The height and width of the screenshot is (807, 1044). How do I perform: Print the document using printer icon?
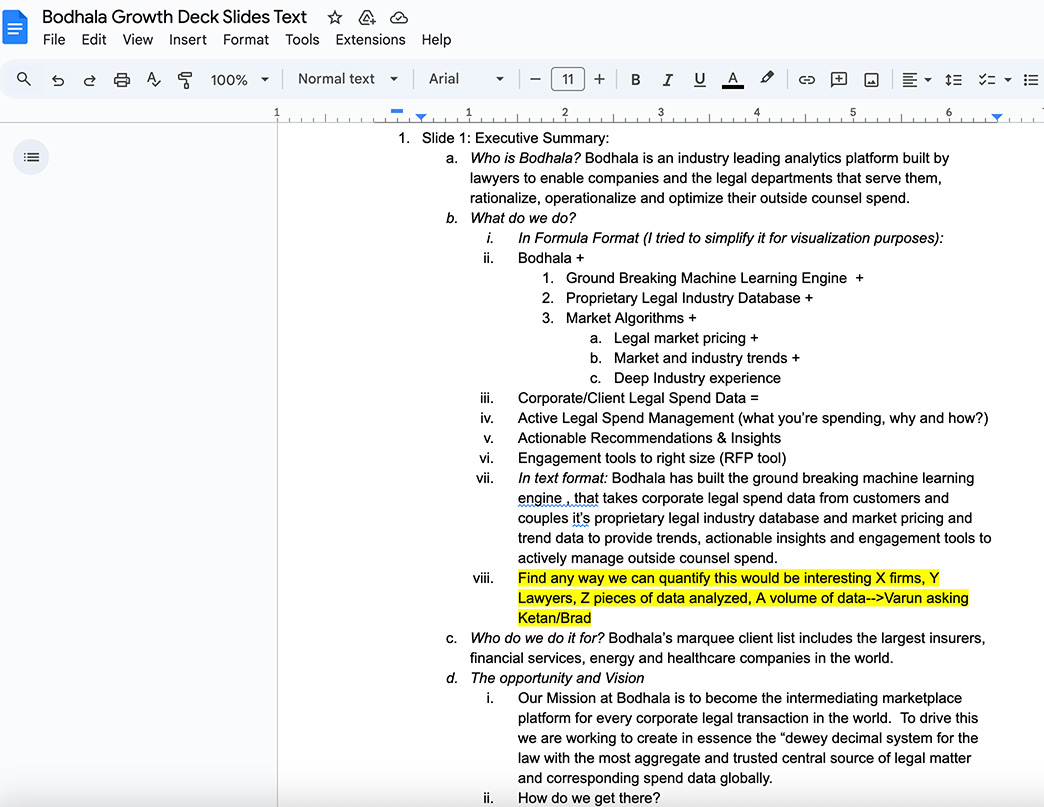(122, 80)
